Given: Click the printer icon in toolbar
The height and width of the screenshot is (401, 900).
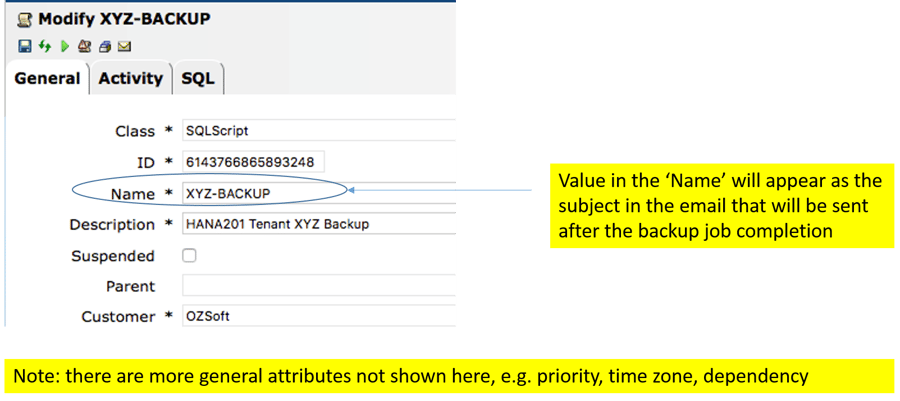Looking at the screenshot, I should tap(104, 46).
